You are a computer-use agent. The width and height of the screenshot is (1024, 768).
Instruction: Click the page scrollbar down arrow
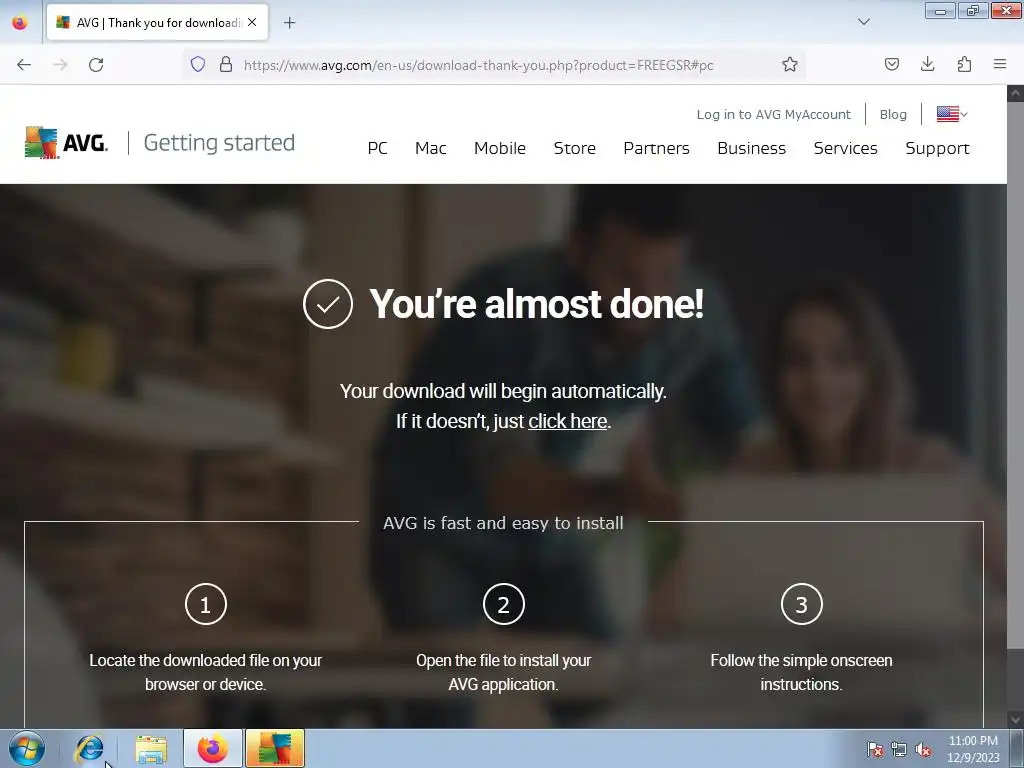1015,720
